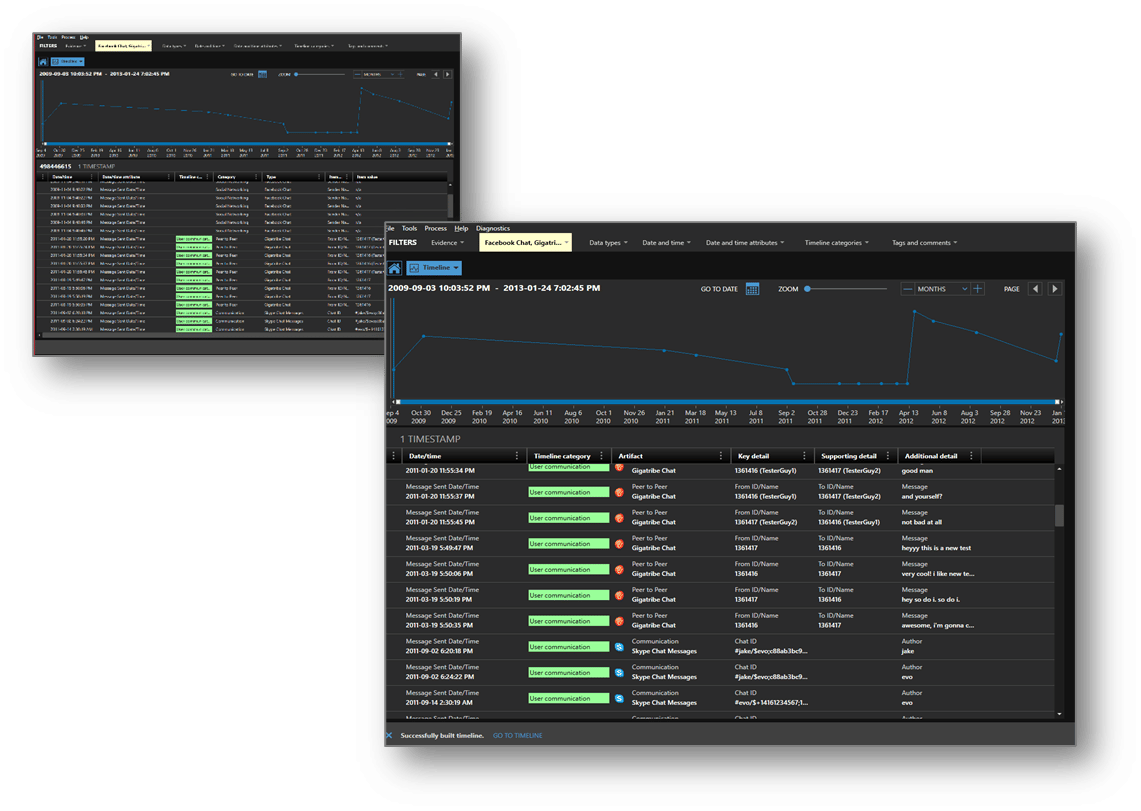Expand the Evidence filter dropdown
1141x811 pixels.
tap(447, 243)
